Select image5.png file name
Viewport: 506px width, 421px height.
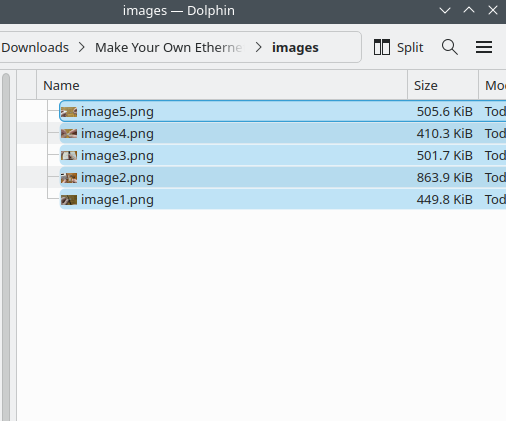pyautogui.click(x=117, y=111)
